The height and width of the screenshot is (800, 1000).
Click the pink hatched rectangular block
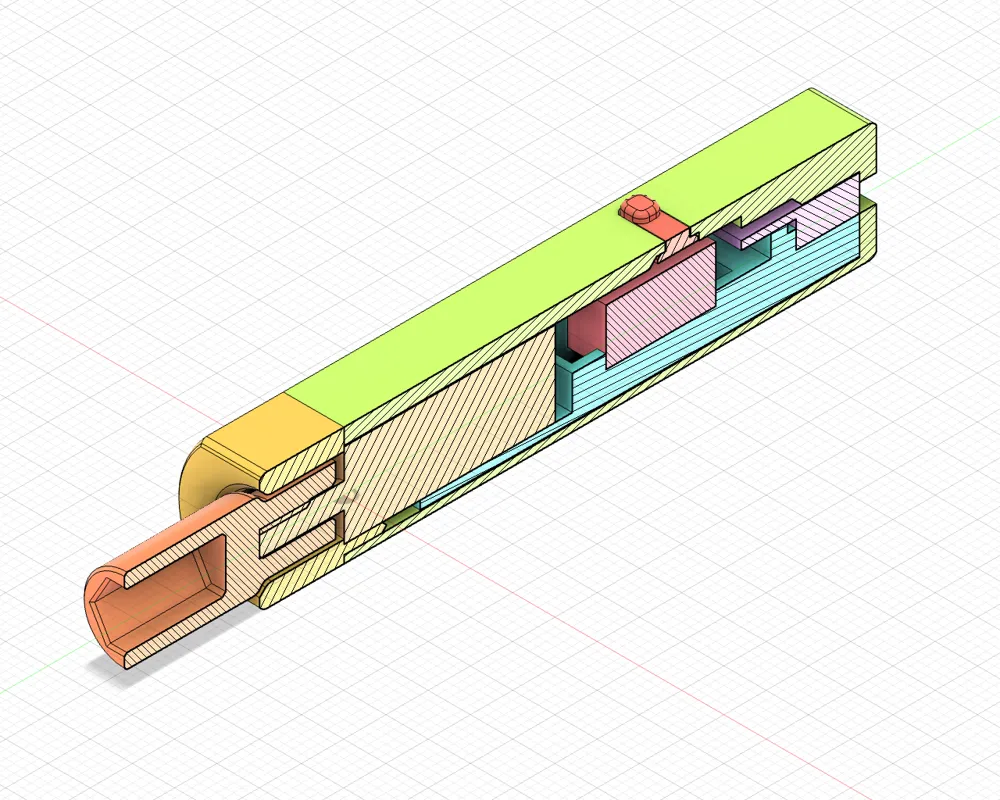[x=661, y=304]
